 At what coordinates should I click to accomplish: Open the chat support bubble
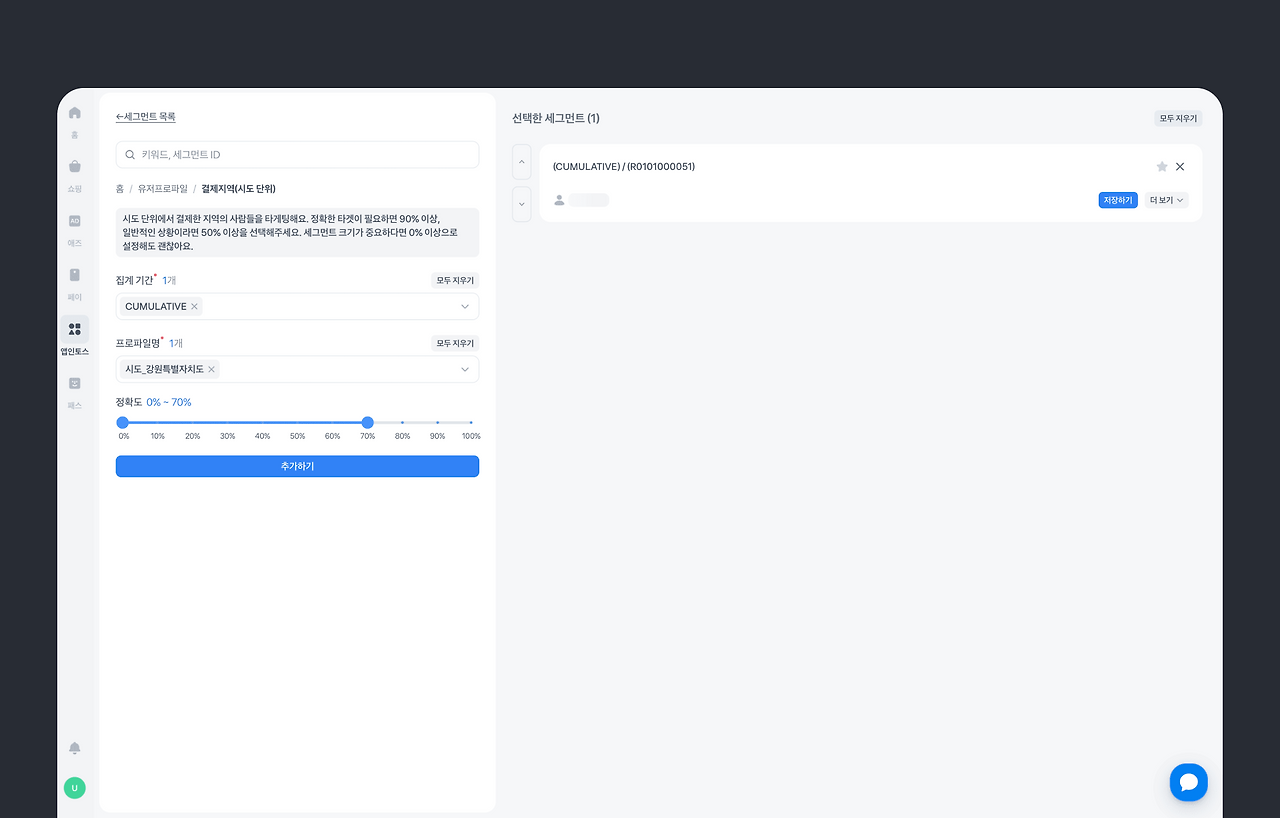click(1189, 782)
